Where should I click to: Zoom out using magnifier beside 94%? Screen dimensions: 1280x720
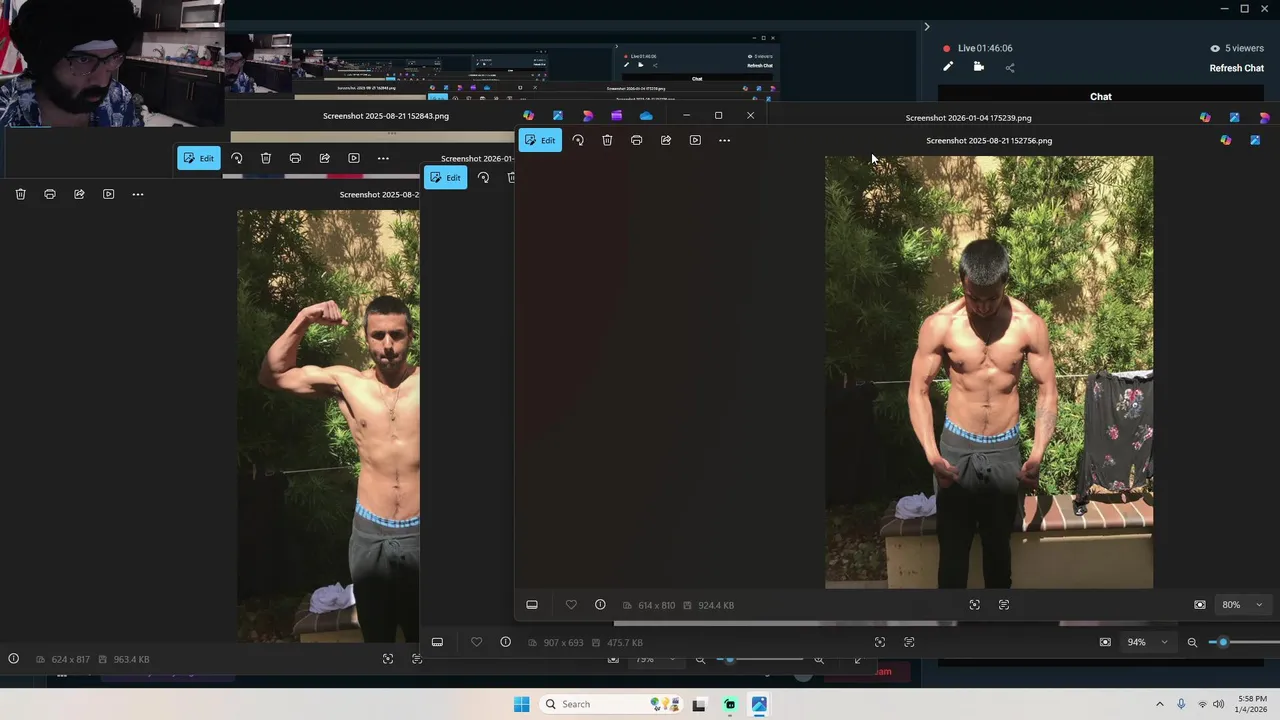point(1192,642)
